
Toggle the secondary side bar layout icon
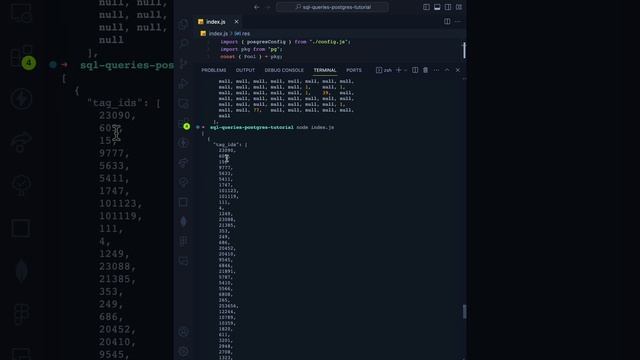pos(448,7)
